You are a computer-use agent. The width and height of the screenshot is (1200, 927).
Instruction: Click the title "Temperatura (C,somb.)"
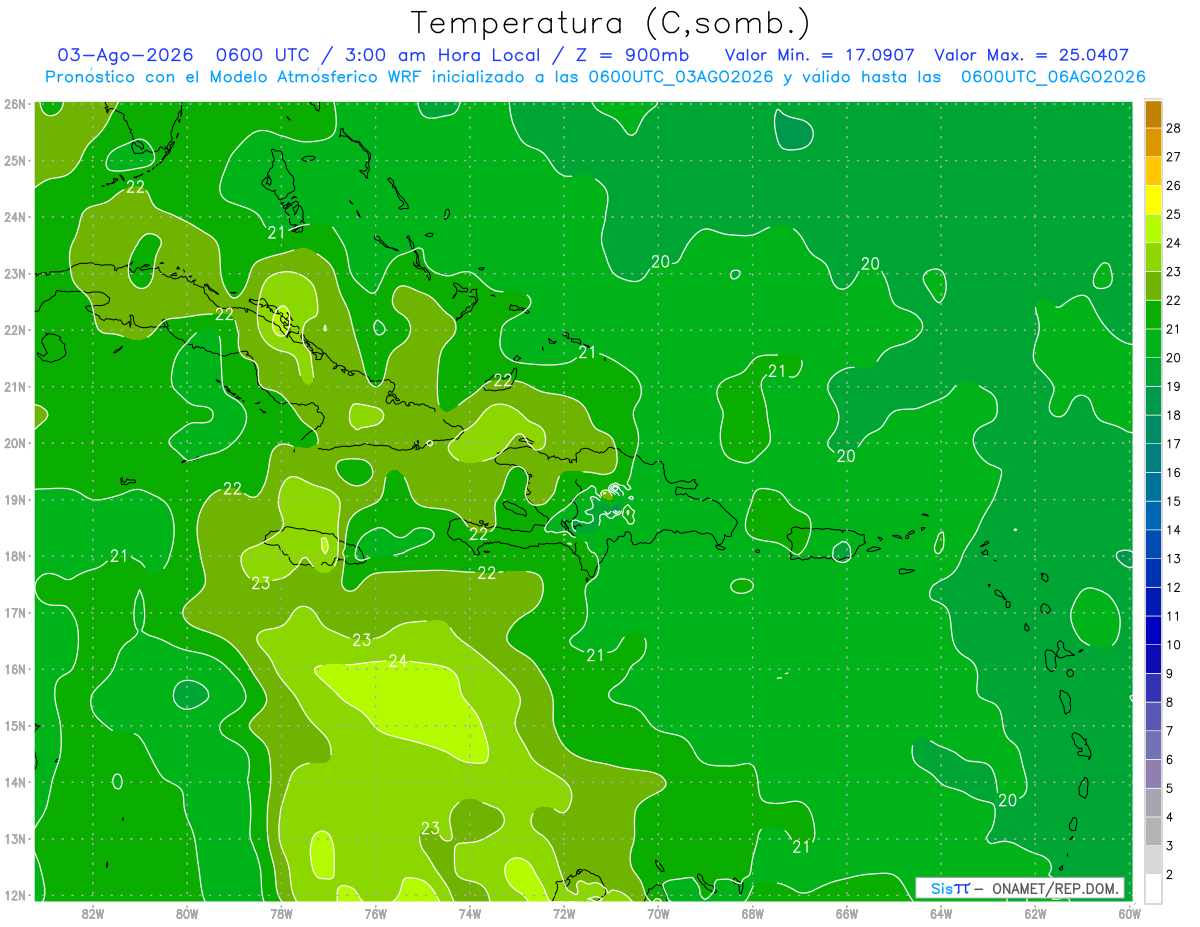click(x=610, y=23)
